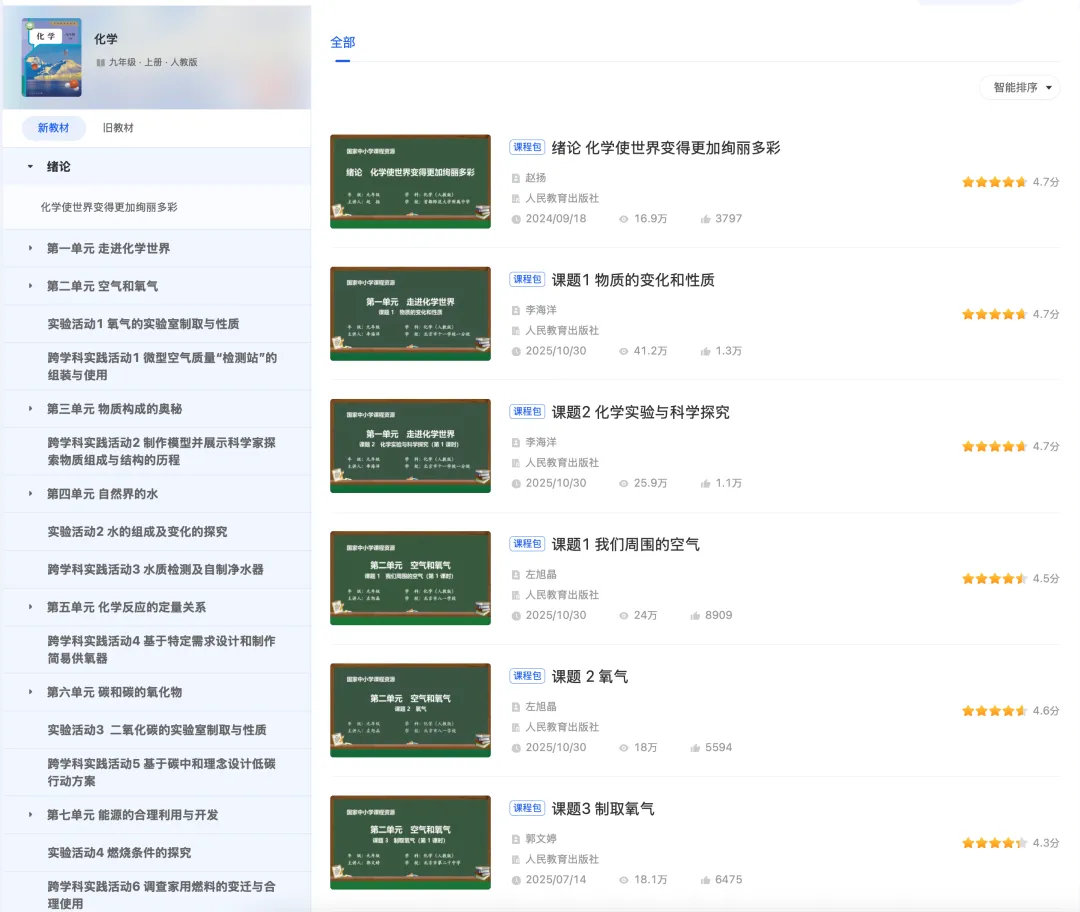Click 课程包 badge beside 制取氧气
The height and width of the screenshot is (912, 1080).
[x=527, y=809]
